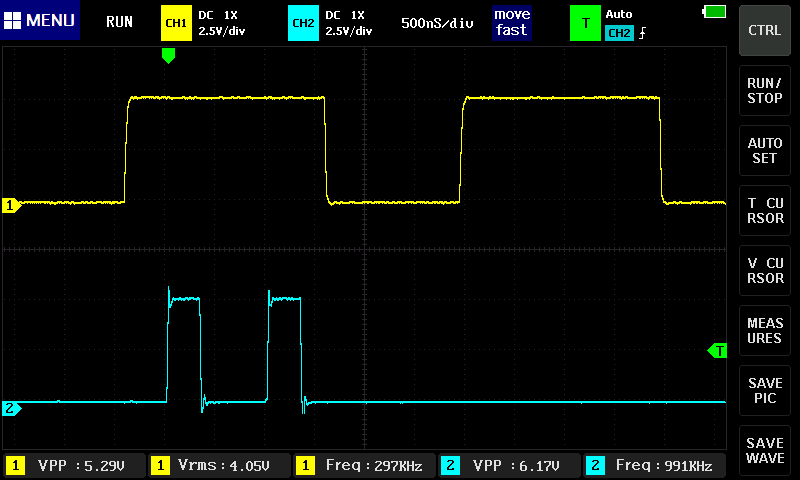Image resolution: width=800 pixels, height=480 pixels.
Task: Click the green trigger level T marker
Action: click(718, 350)
